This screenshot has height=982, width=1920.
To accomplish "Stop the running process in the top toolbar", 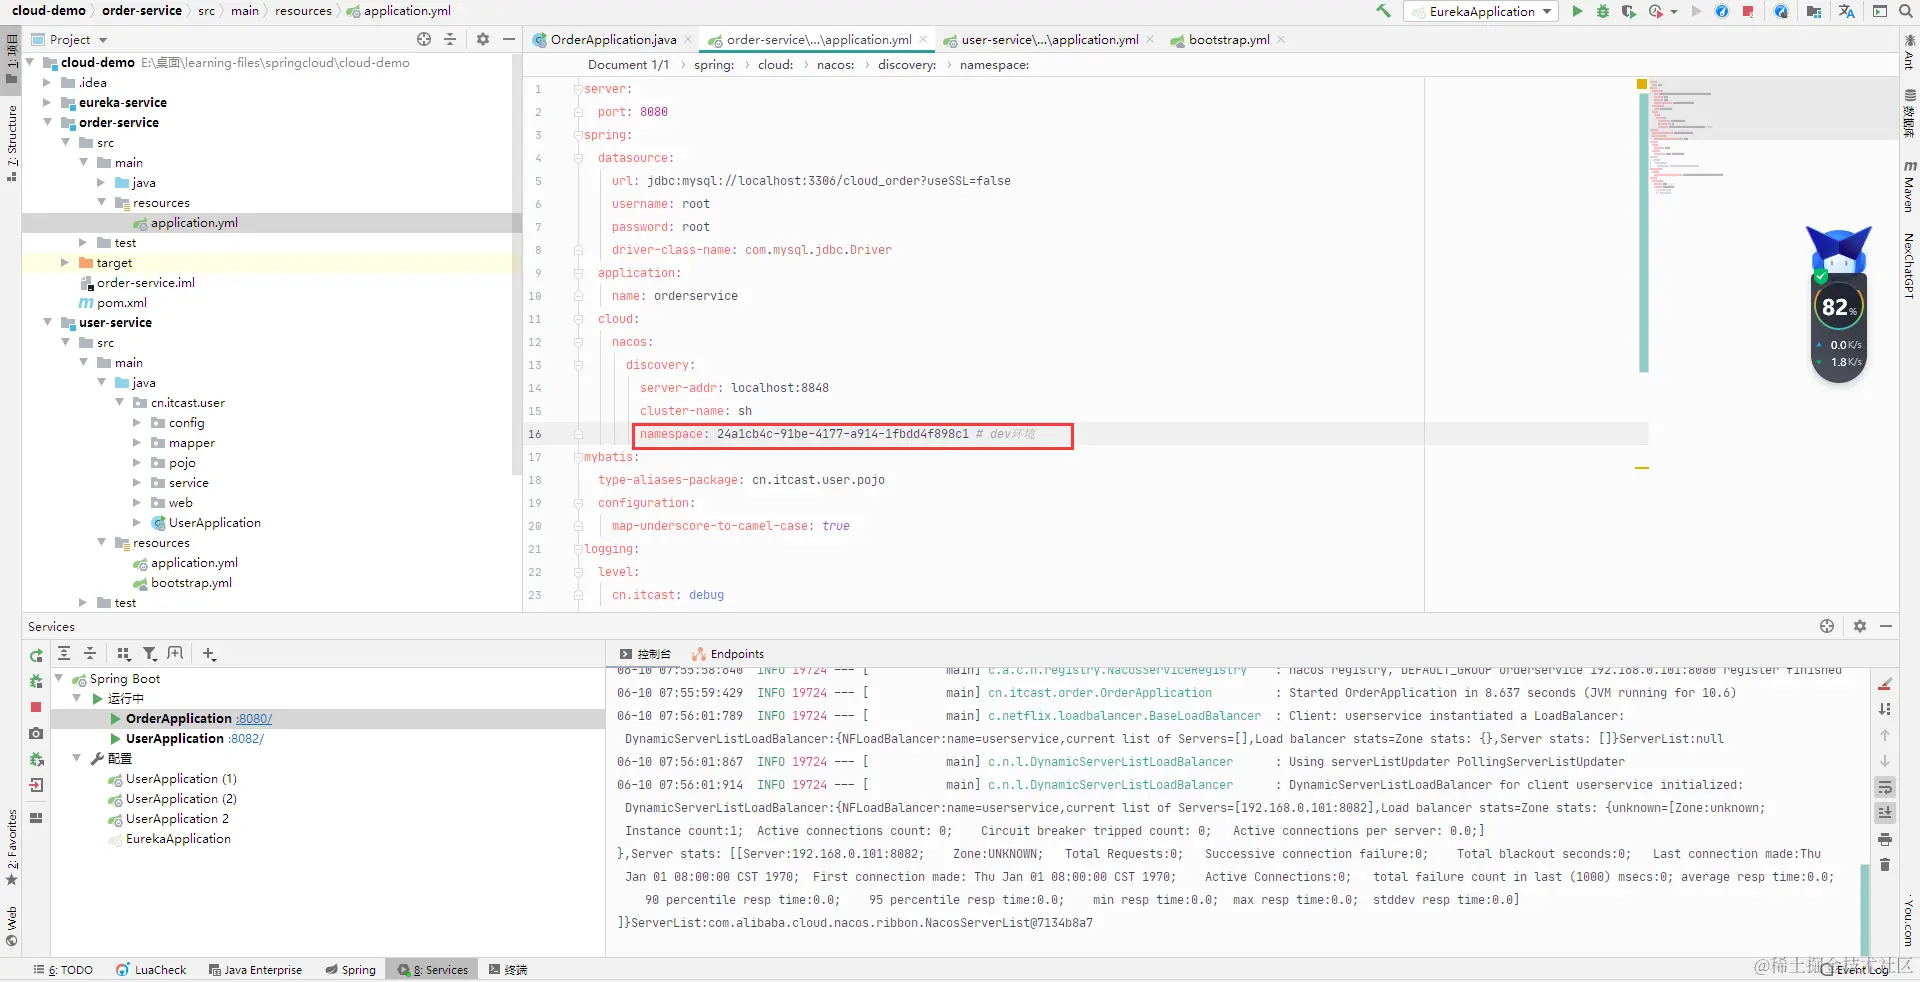I will [x=1748, y=11].
